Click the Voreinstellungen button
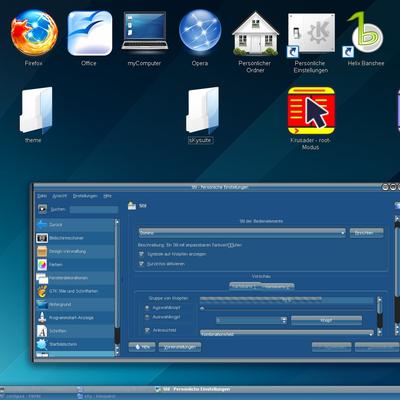Screen dimensions: 400x400 pos(180,347)
